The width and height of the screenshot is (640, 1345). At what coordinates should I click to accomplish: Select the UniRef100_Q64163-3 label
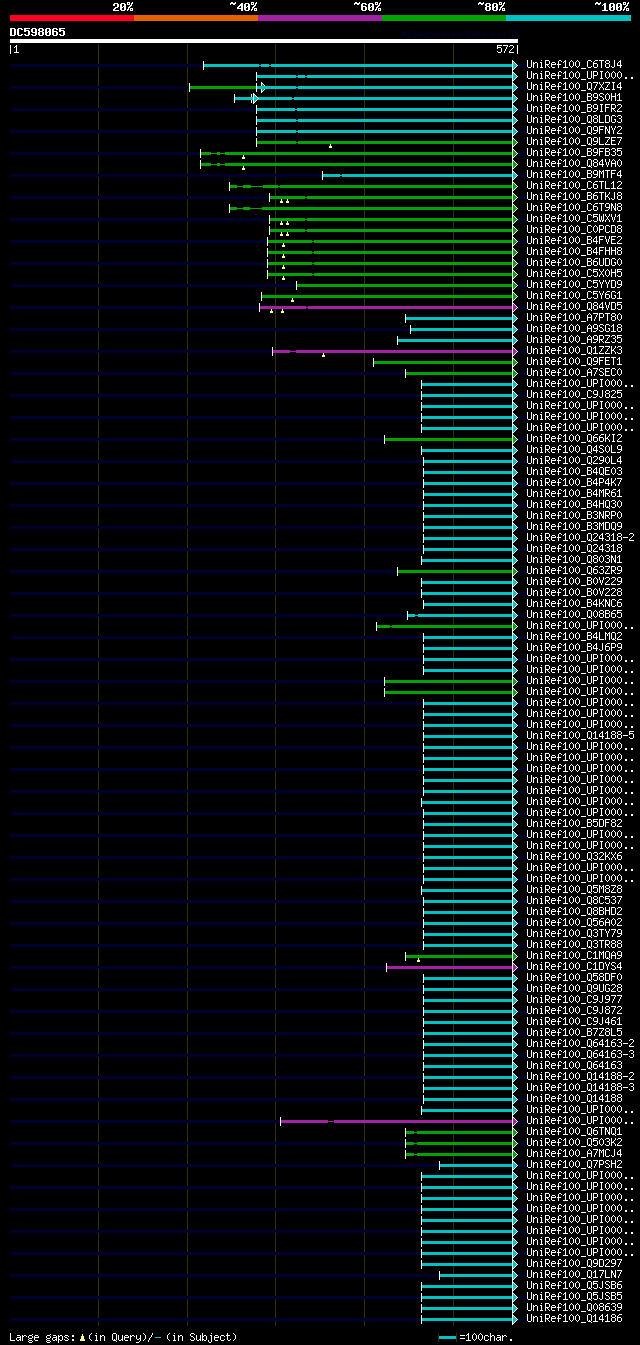[580, 1054]
